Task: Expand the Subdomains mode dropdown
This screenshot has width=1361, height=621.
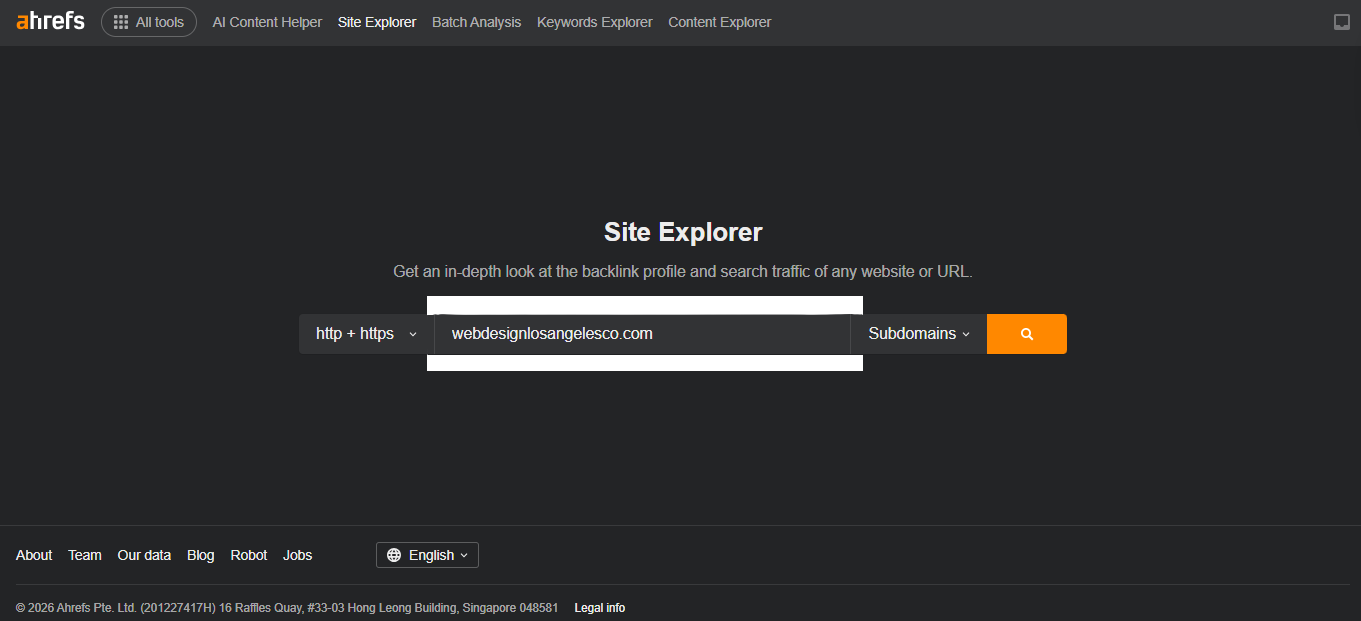Action: pos(919,334)
